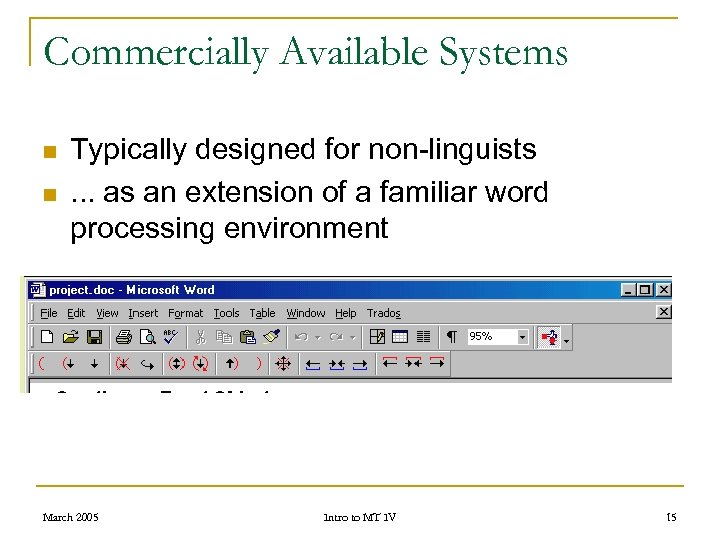Viewport: 720px width, 540px height.
Task: Click the New Blank Document icon
Action: point(47,338)
